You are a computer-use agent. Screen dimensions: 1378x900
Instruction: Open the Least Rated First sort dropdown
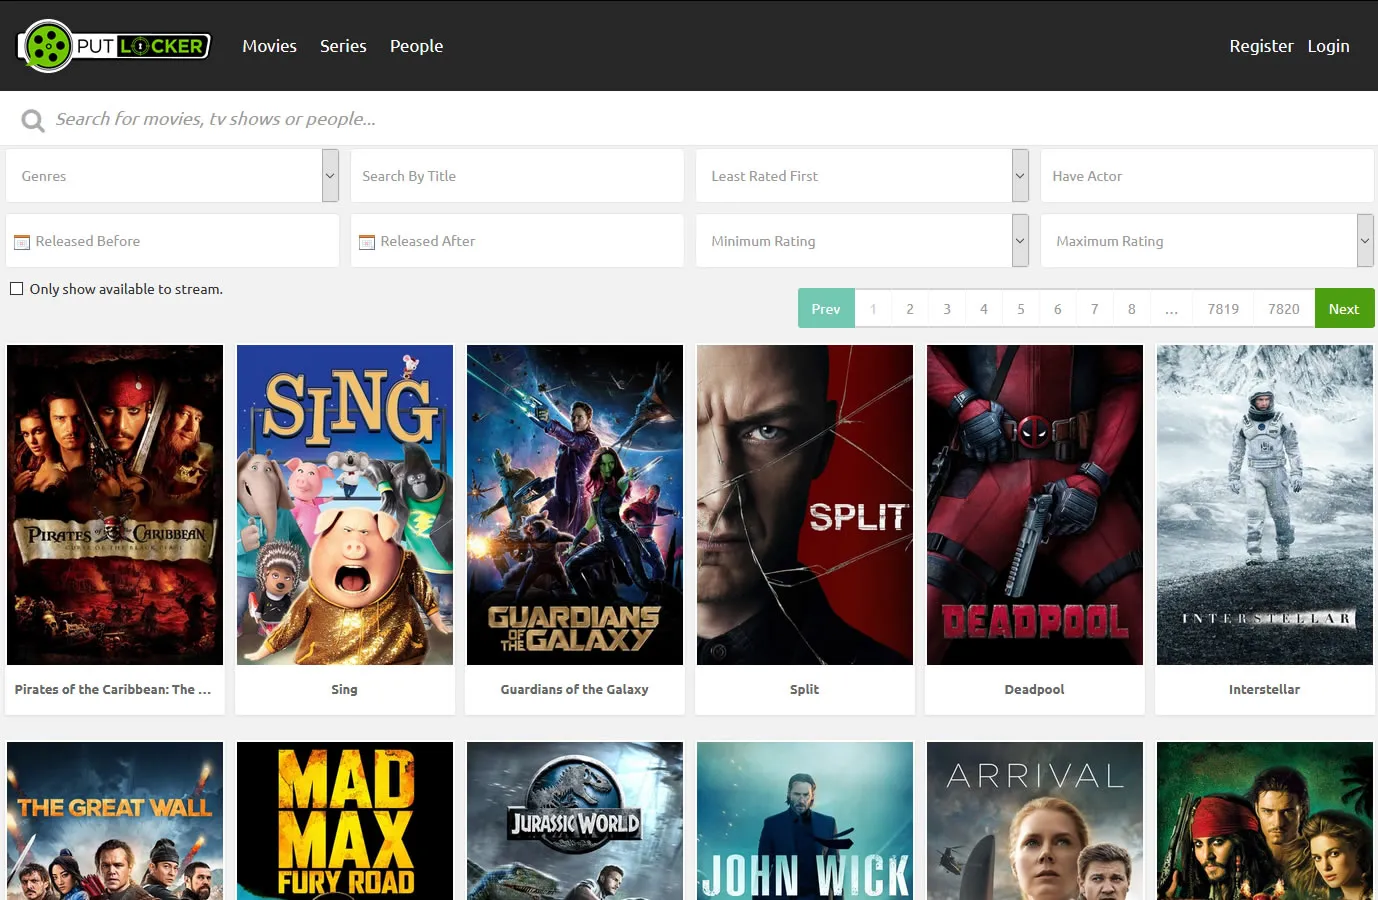862,176
